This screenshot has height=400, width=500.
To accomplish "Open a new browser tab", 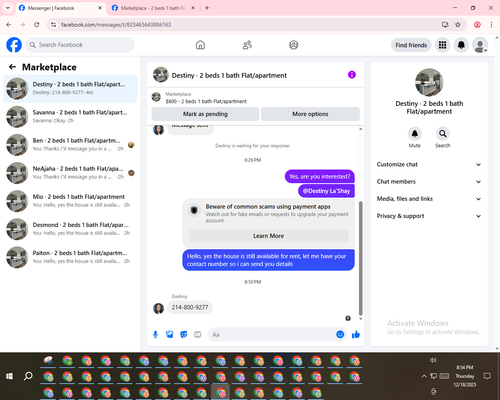I will point(207,8).
